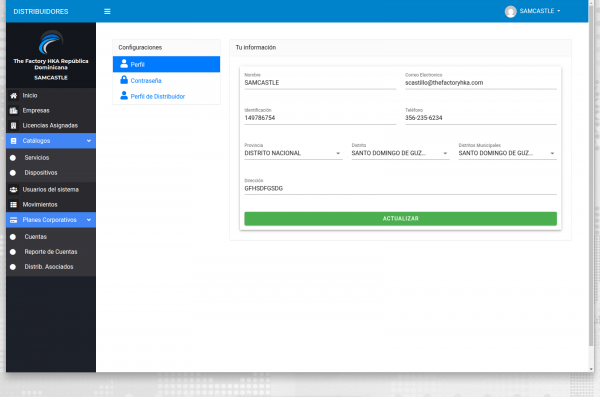Open the Distritos Municipales dropdown
The height and width of the screenshot is (397, 600).
507,153
